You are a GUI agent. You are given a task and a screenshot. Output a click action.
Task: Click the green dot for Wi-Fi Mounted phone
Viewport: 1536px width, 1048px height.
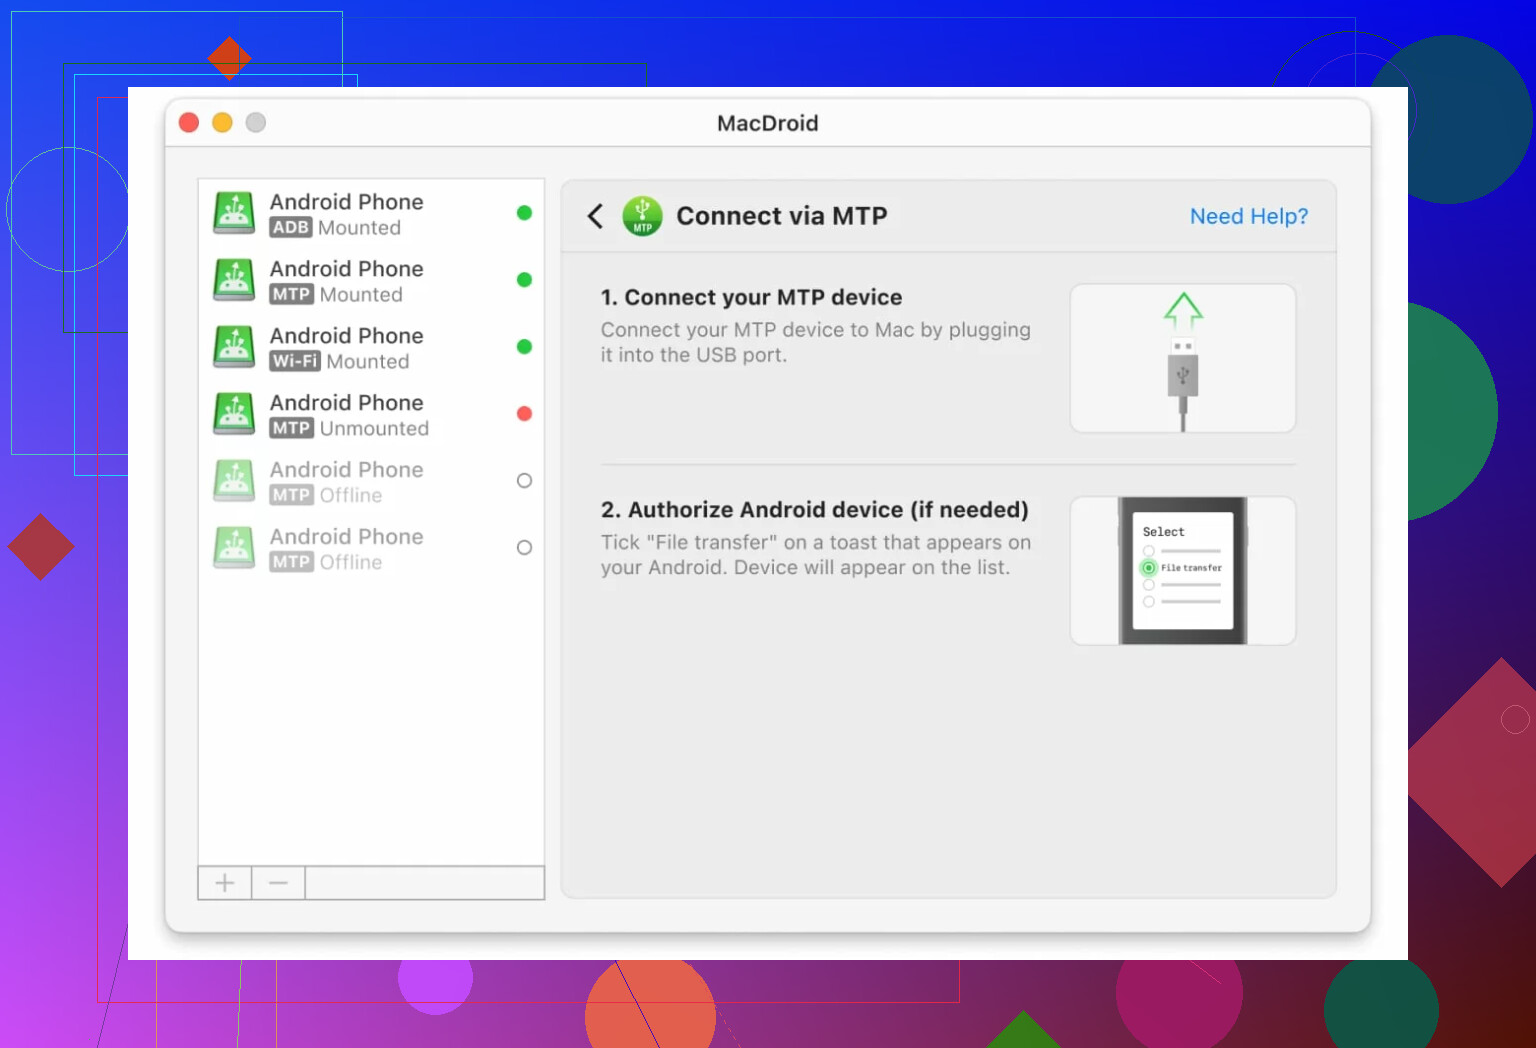(524, 346)
